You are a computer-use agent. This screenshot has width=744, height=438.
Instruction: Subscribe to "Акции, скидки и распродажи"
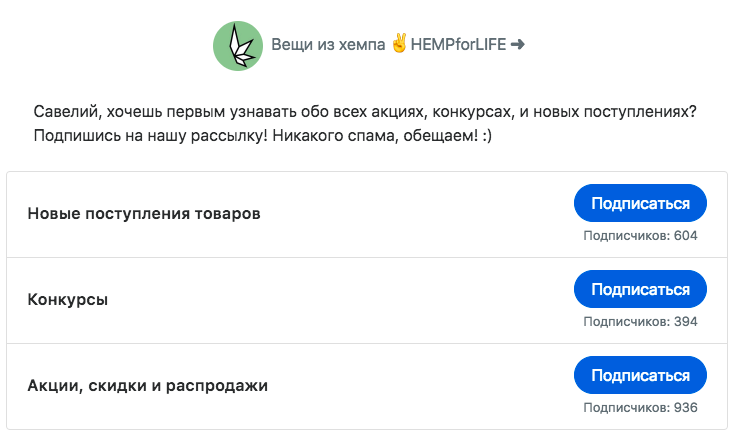pos(640,375)
